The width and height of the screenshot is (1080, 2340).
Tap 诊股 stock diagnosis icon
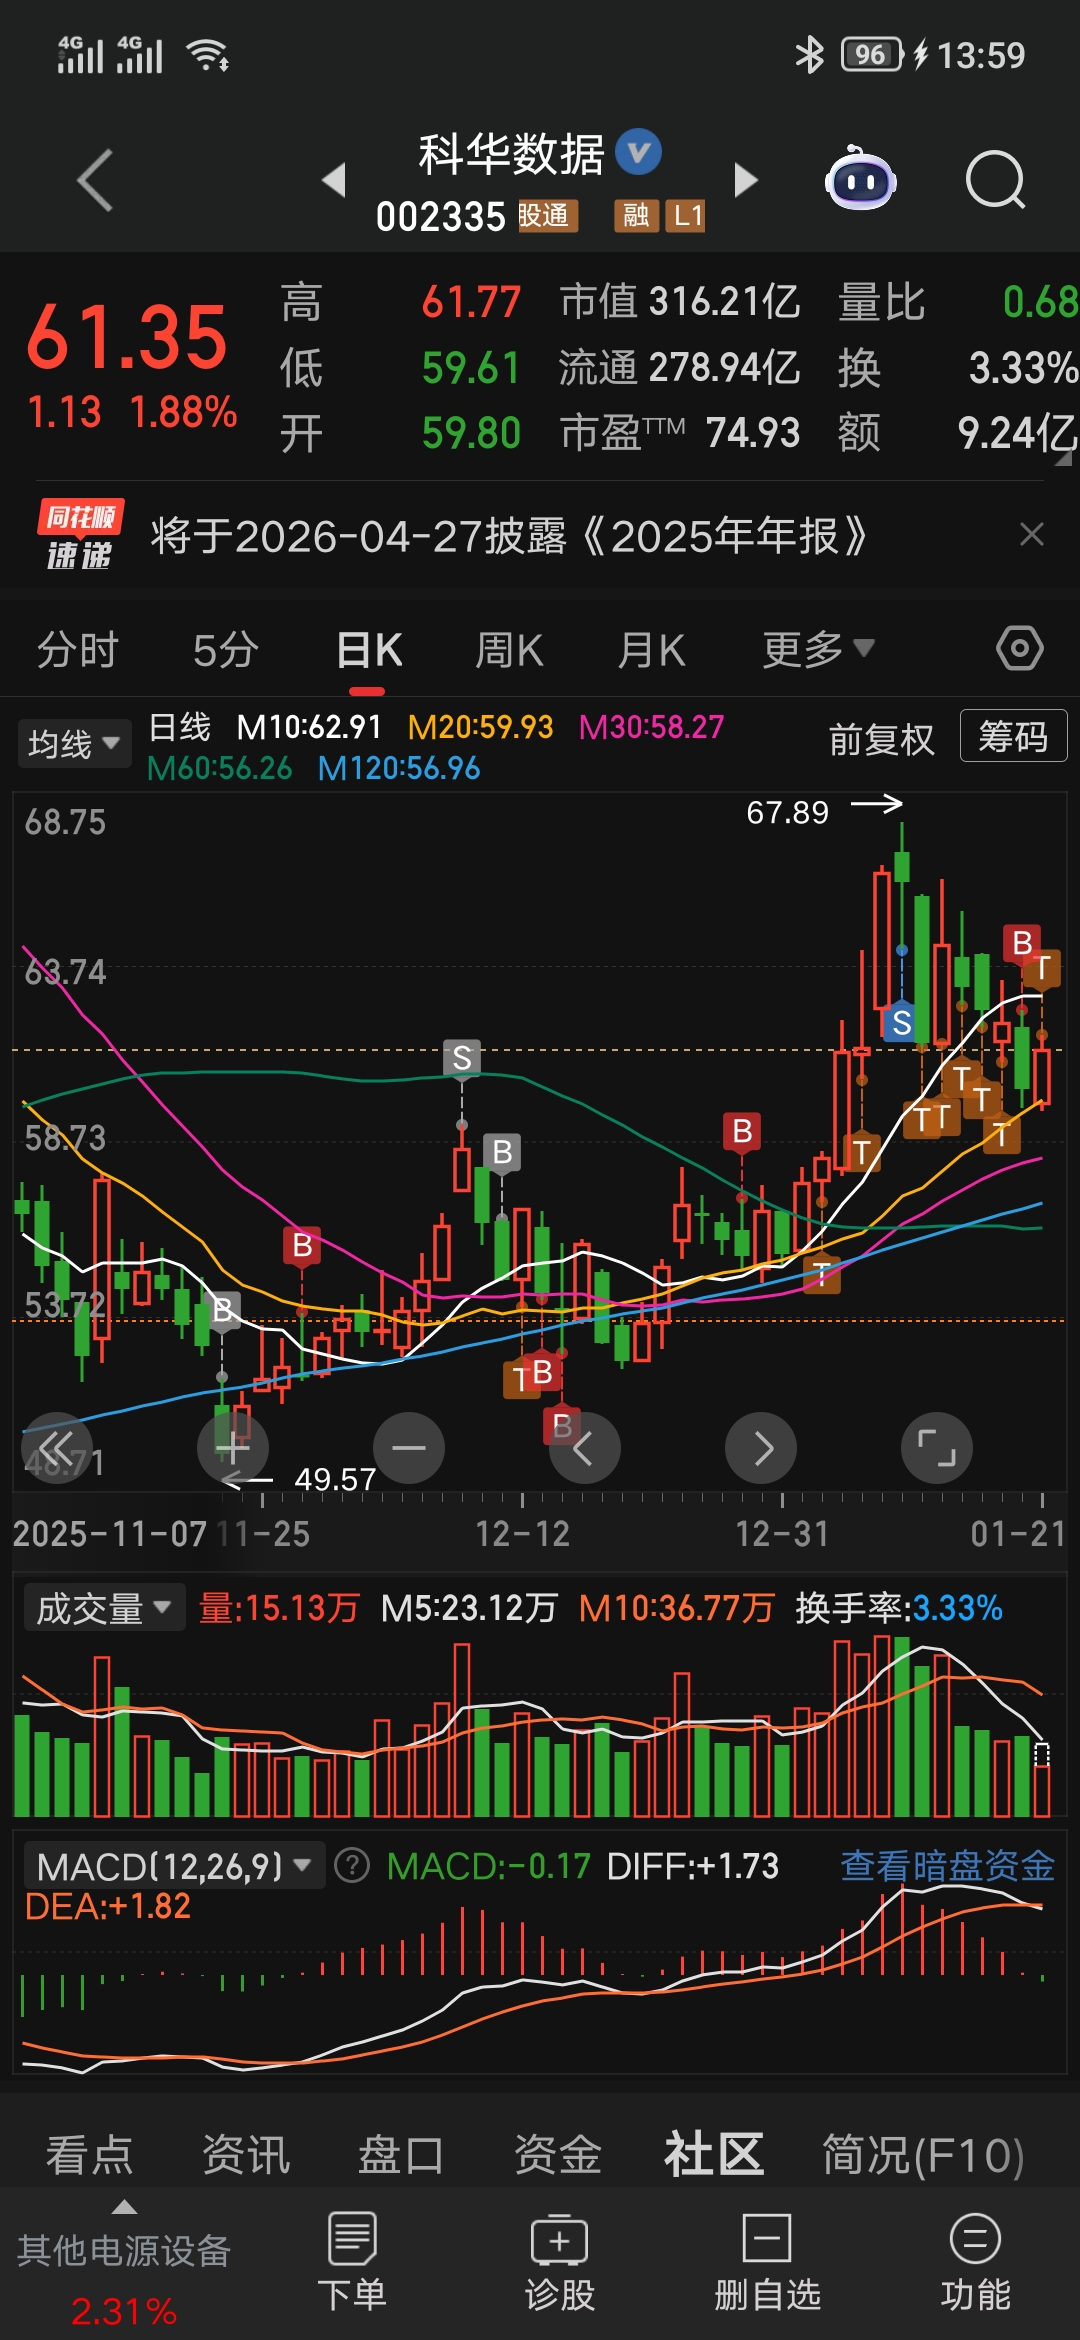pyautogui.click(x=560, y=2262)
